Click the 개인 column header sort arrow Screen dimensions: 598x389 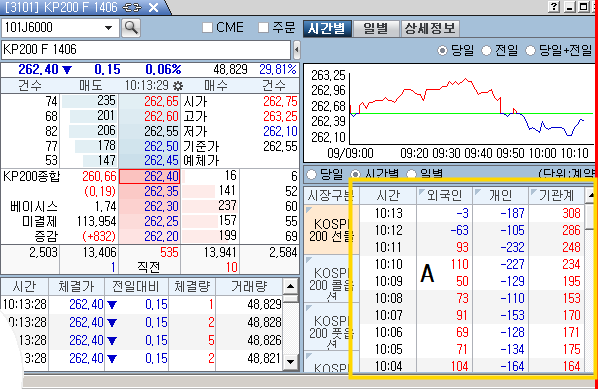click(x=477, y=191)
